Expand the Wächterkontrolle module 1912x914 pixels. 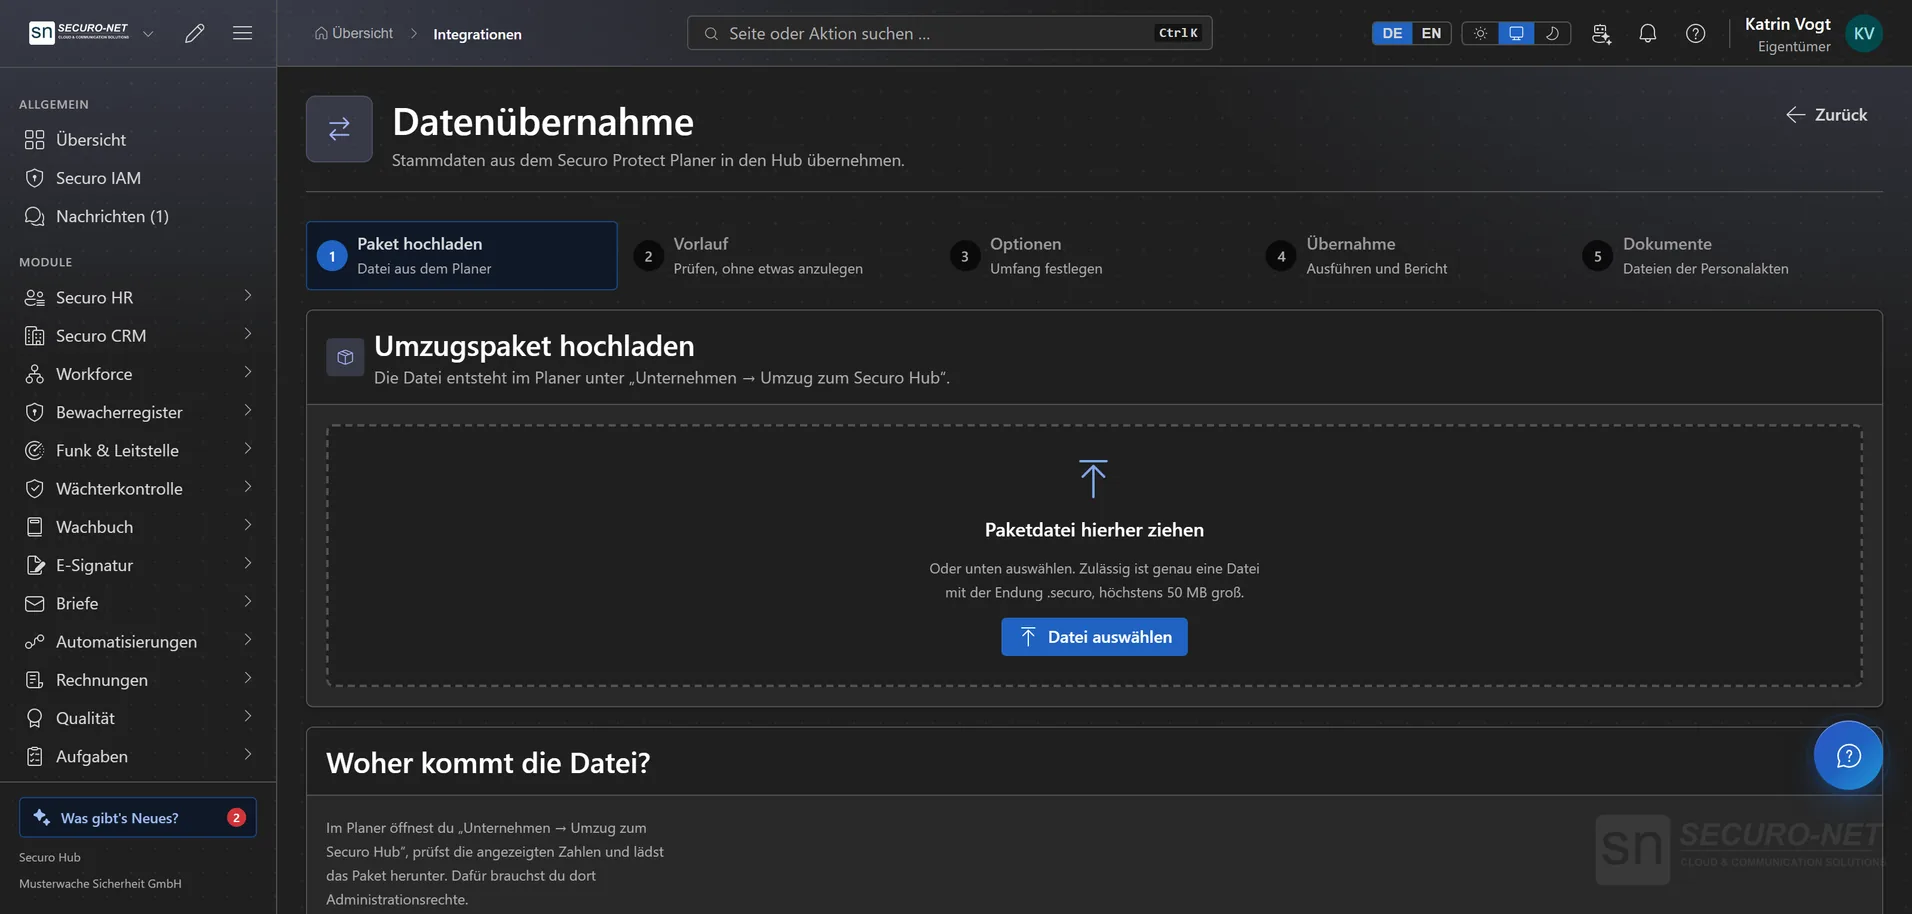[x=138, y=488]
